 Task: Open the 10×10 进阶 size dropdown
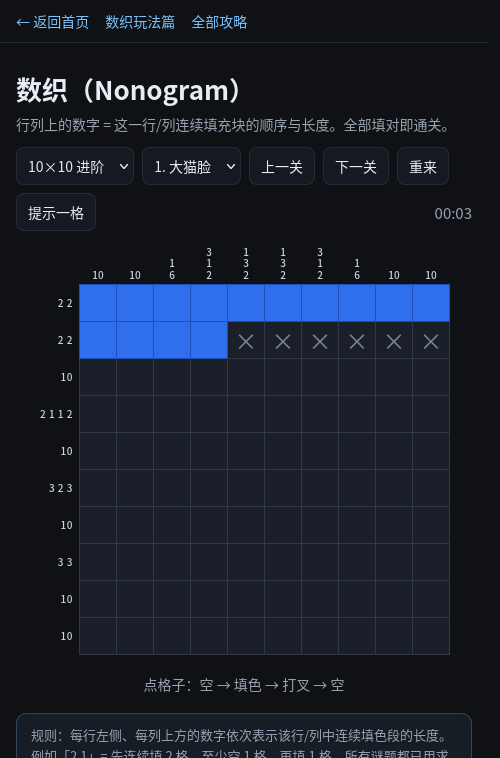(x=75, y=166)
